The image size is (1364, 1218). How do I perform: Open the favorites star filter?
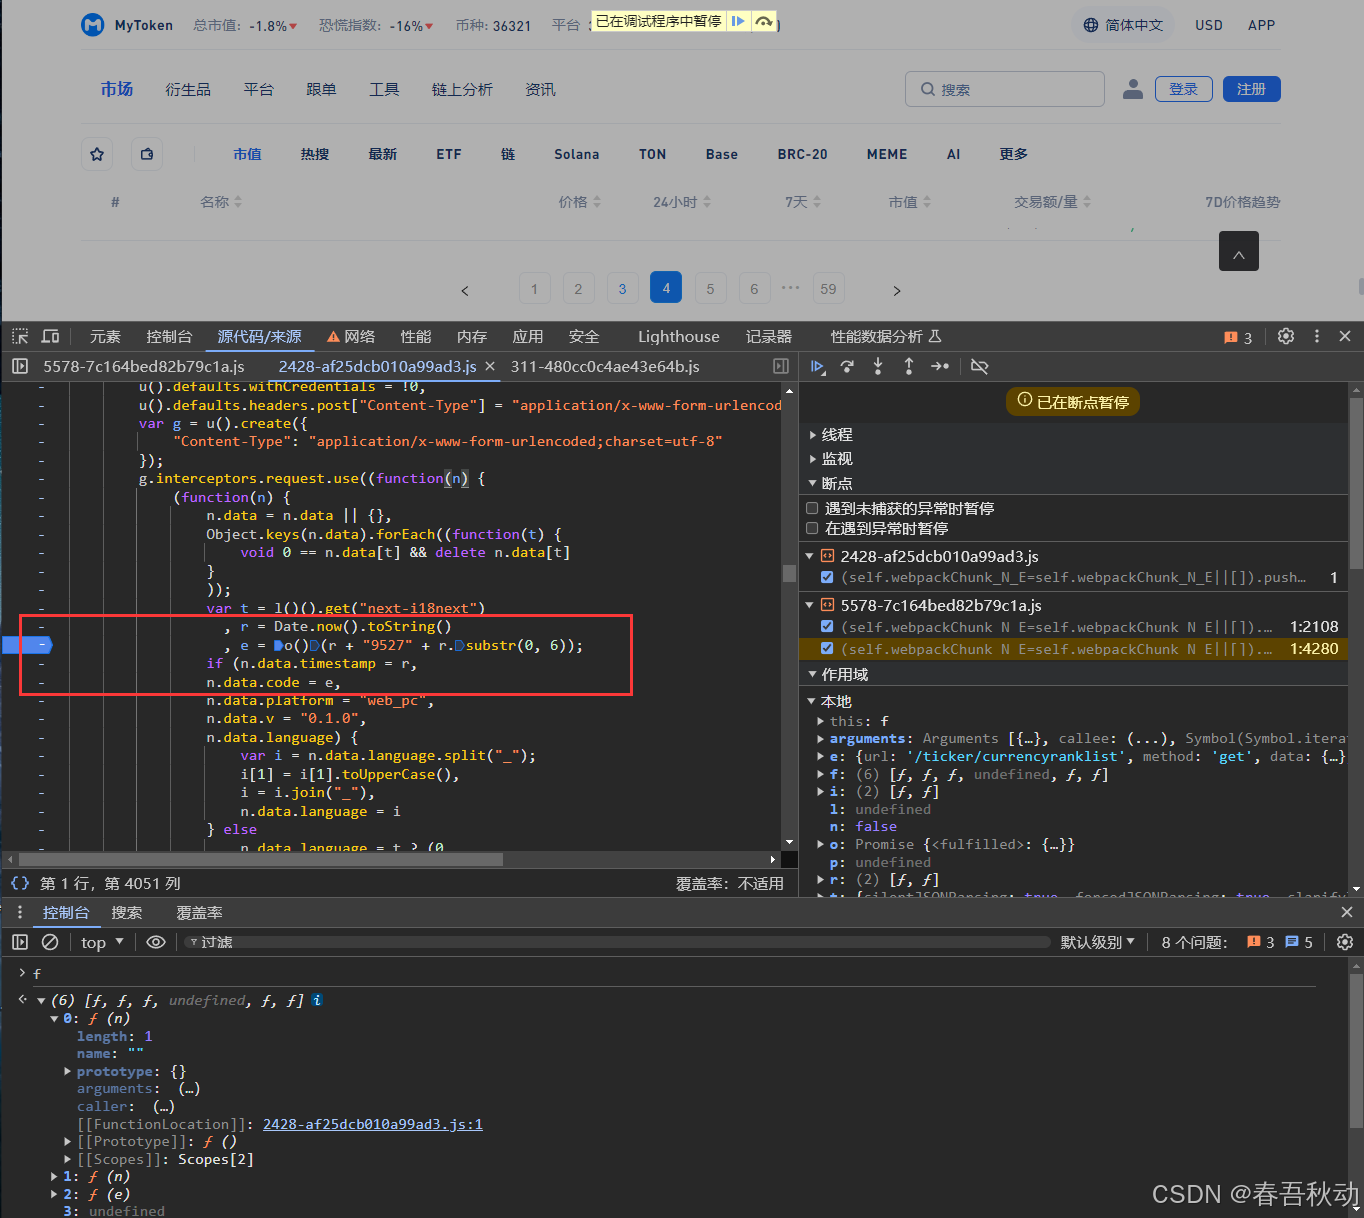point(97,154)
